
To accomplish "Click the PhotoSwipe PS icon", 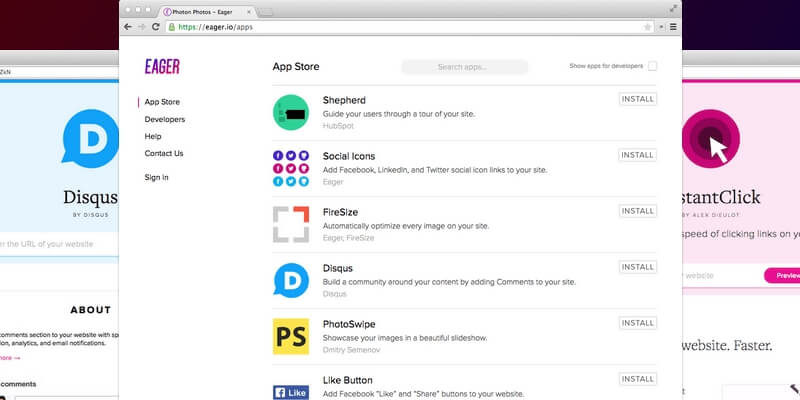I will tap(290, 336).
